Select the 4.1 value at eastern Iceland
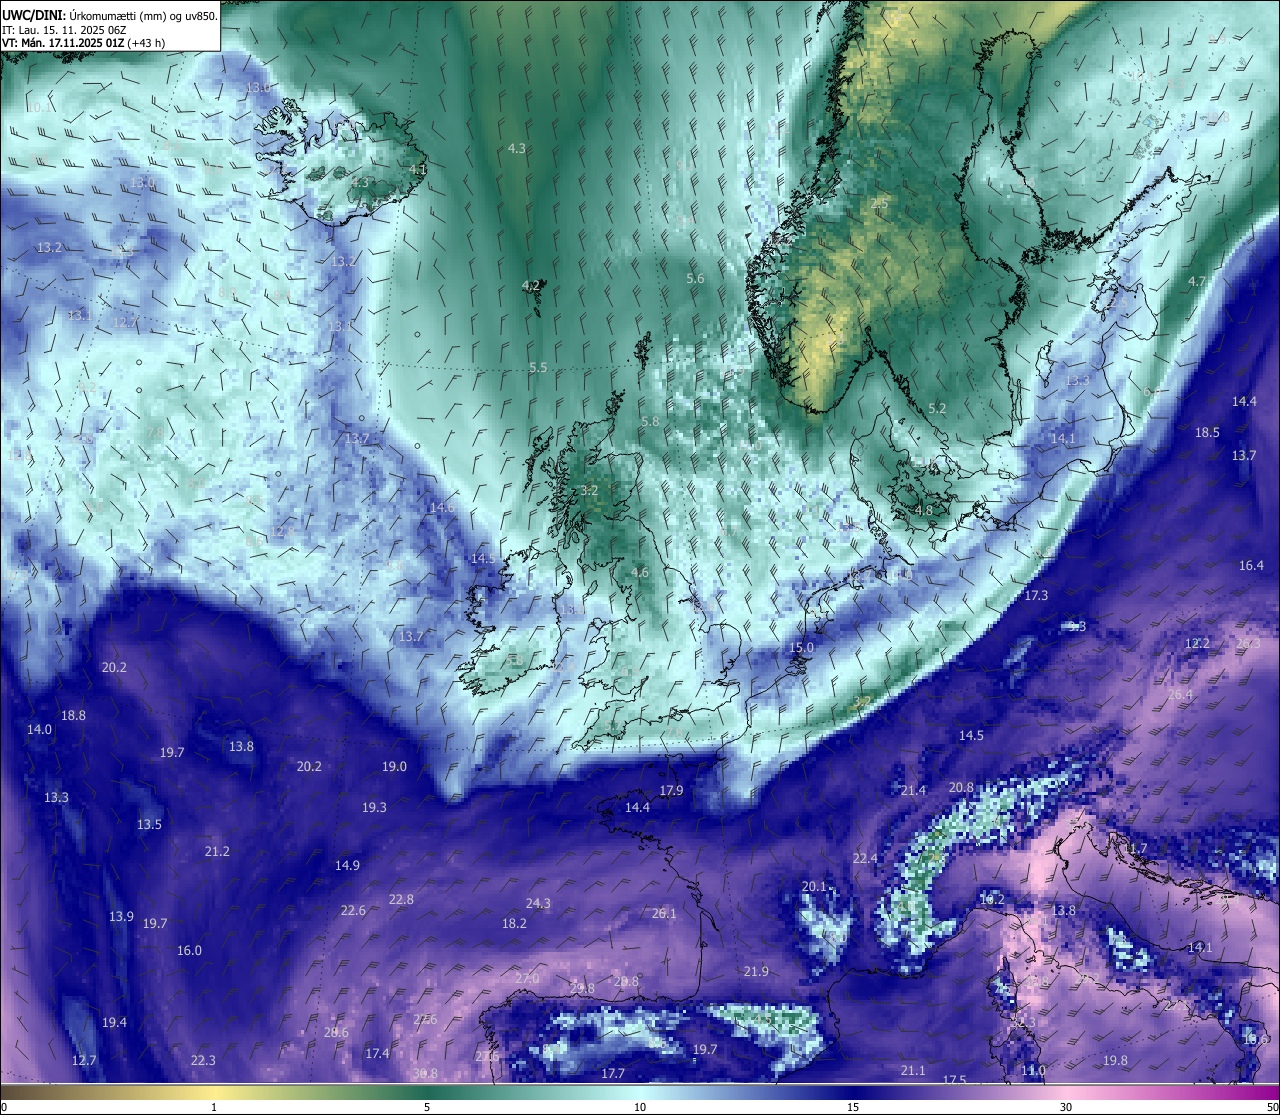Image resolution: width=1280 pixels, height=1115 pixels. pos(418,169)
